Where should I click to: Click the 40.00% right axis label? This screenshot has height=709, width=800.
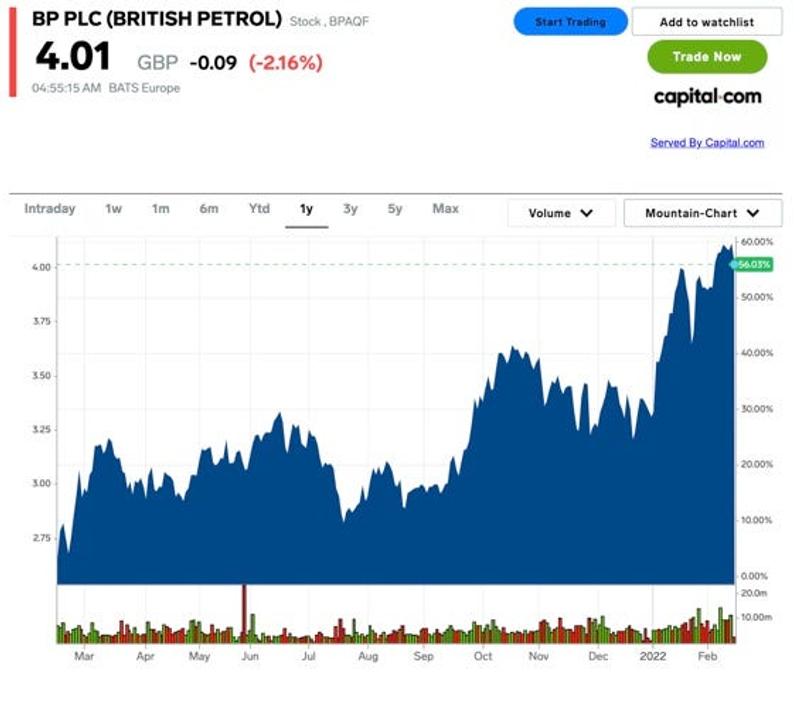[757, 353]
